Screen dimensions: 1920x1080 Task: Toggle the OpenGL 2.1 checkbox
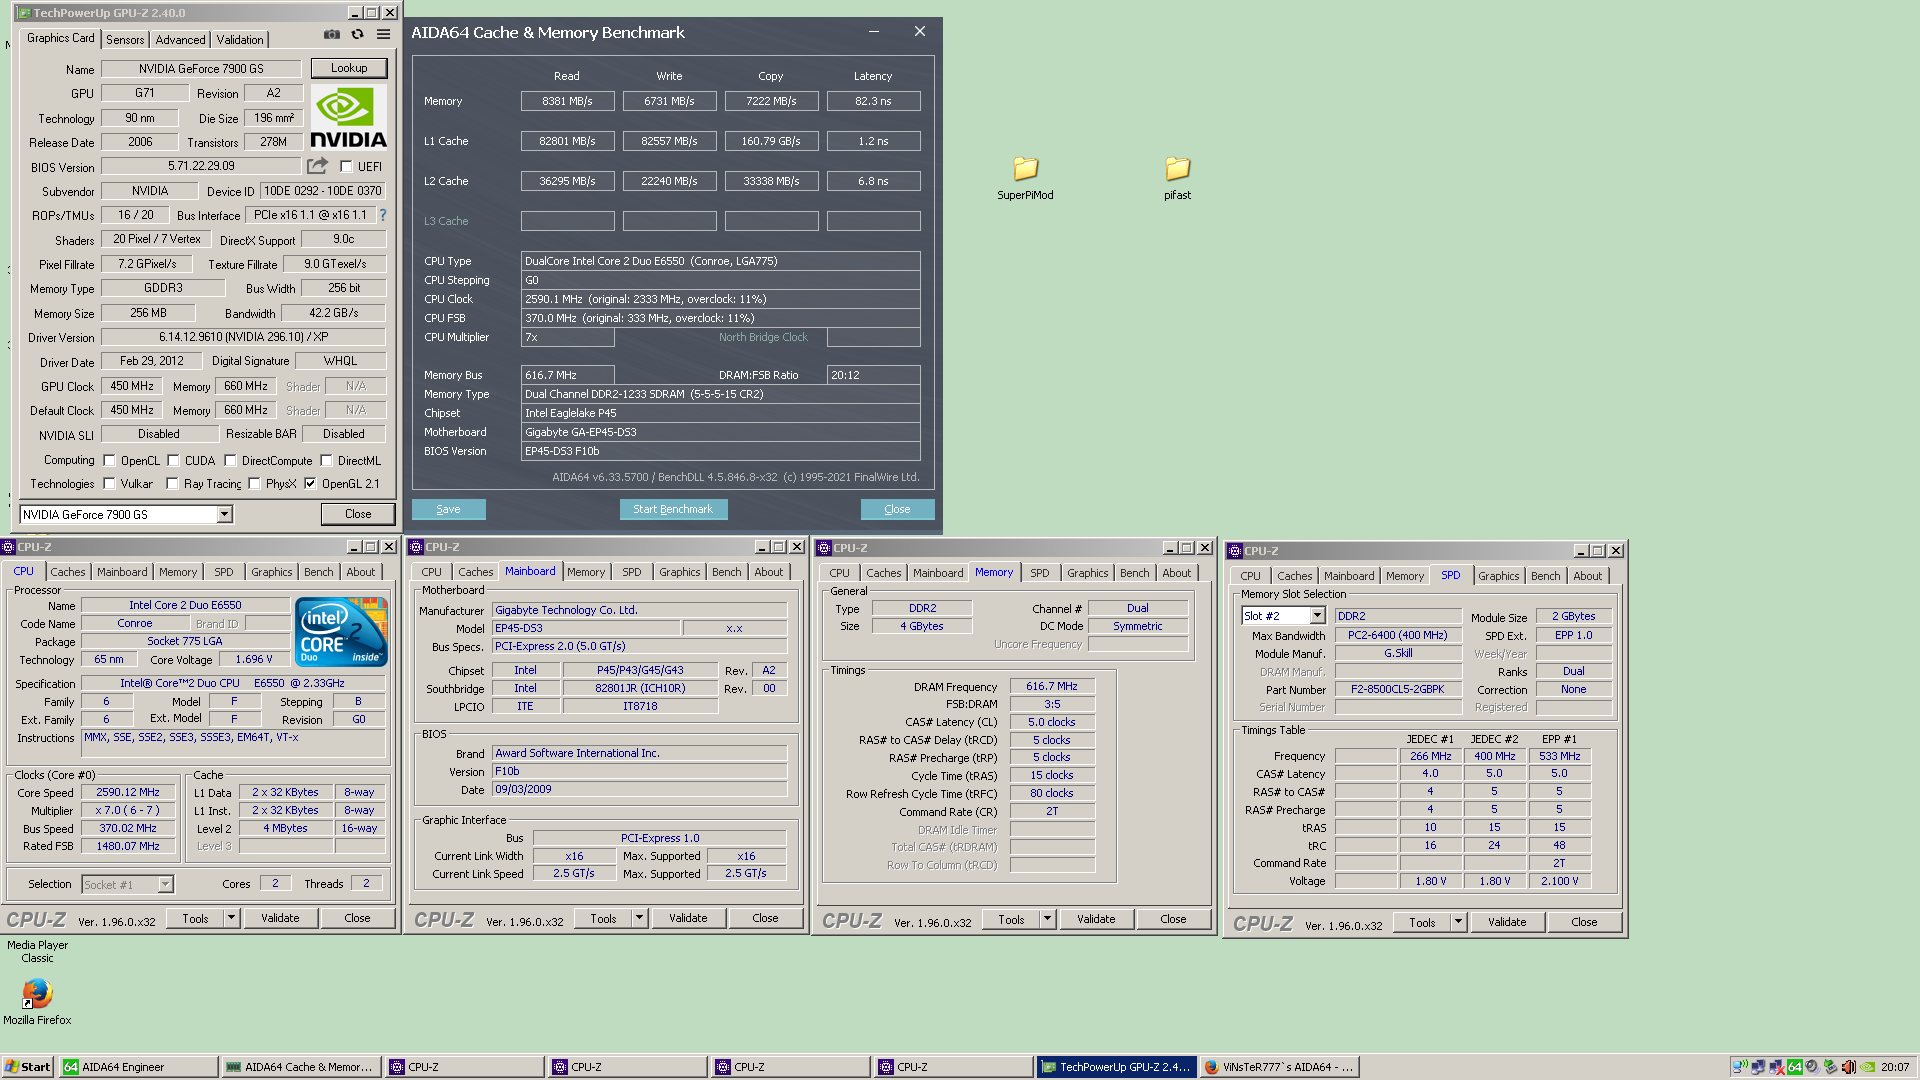(x=310, y=484)
